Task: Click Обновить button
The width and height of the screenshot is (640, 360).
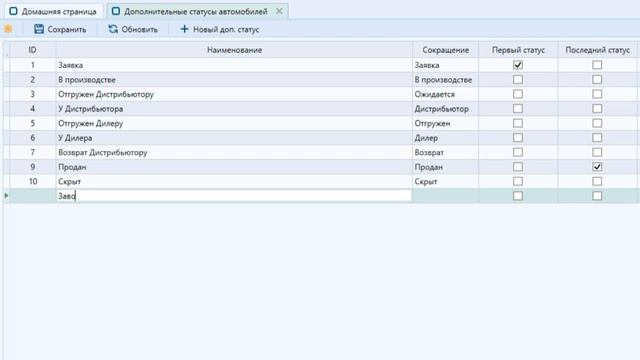Action: click(133, 29)
